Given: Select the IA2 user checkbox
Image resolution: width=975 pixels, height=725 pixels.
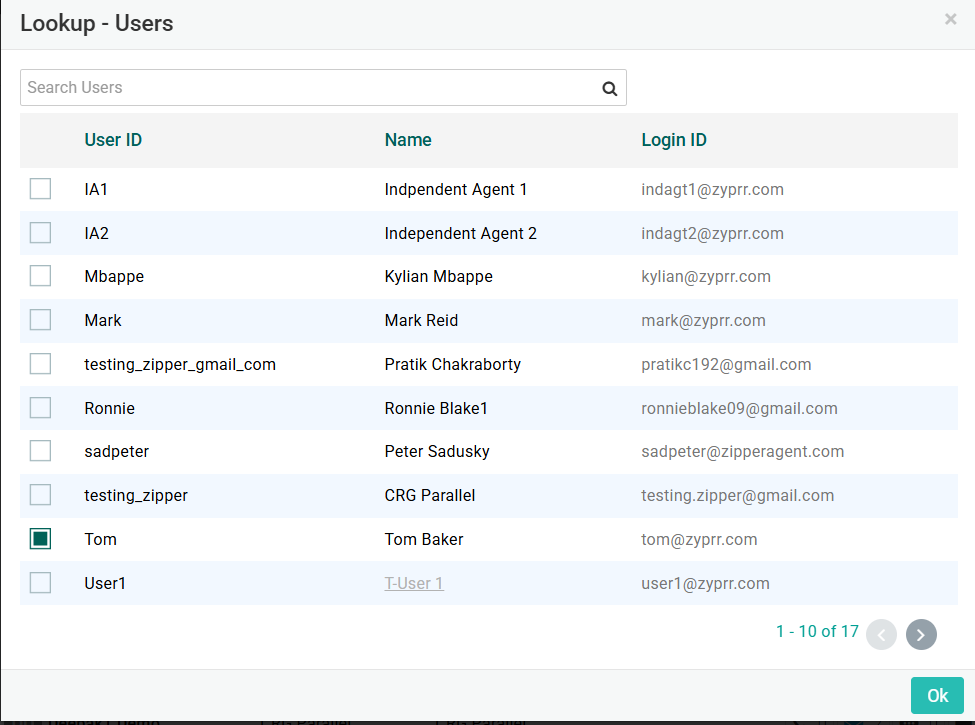Looking at the screenshot, I should (x=40, y=233).
